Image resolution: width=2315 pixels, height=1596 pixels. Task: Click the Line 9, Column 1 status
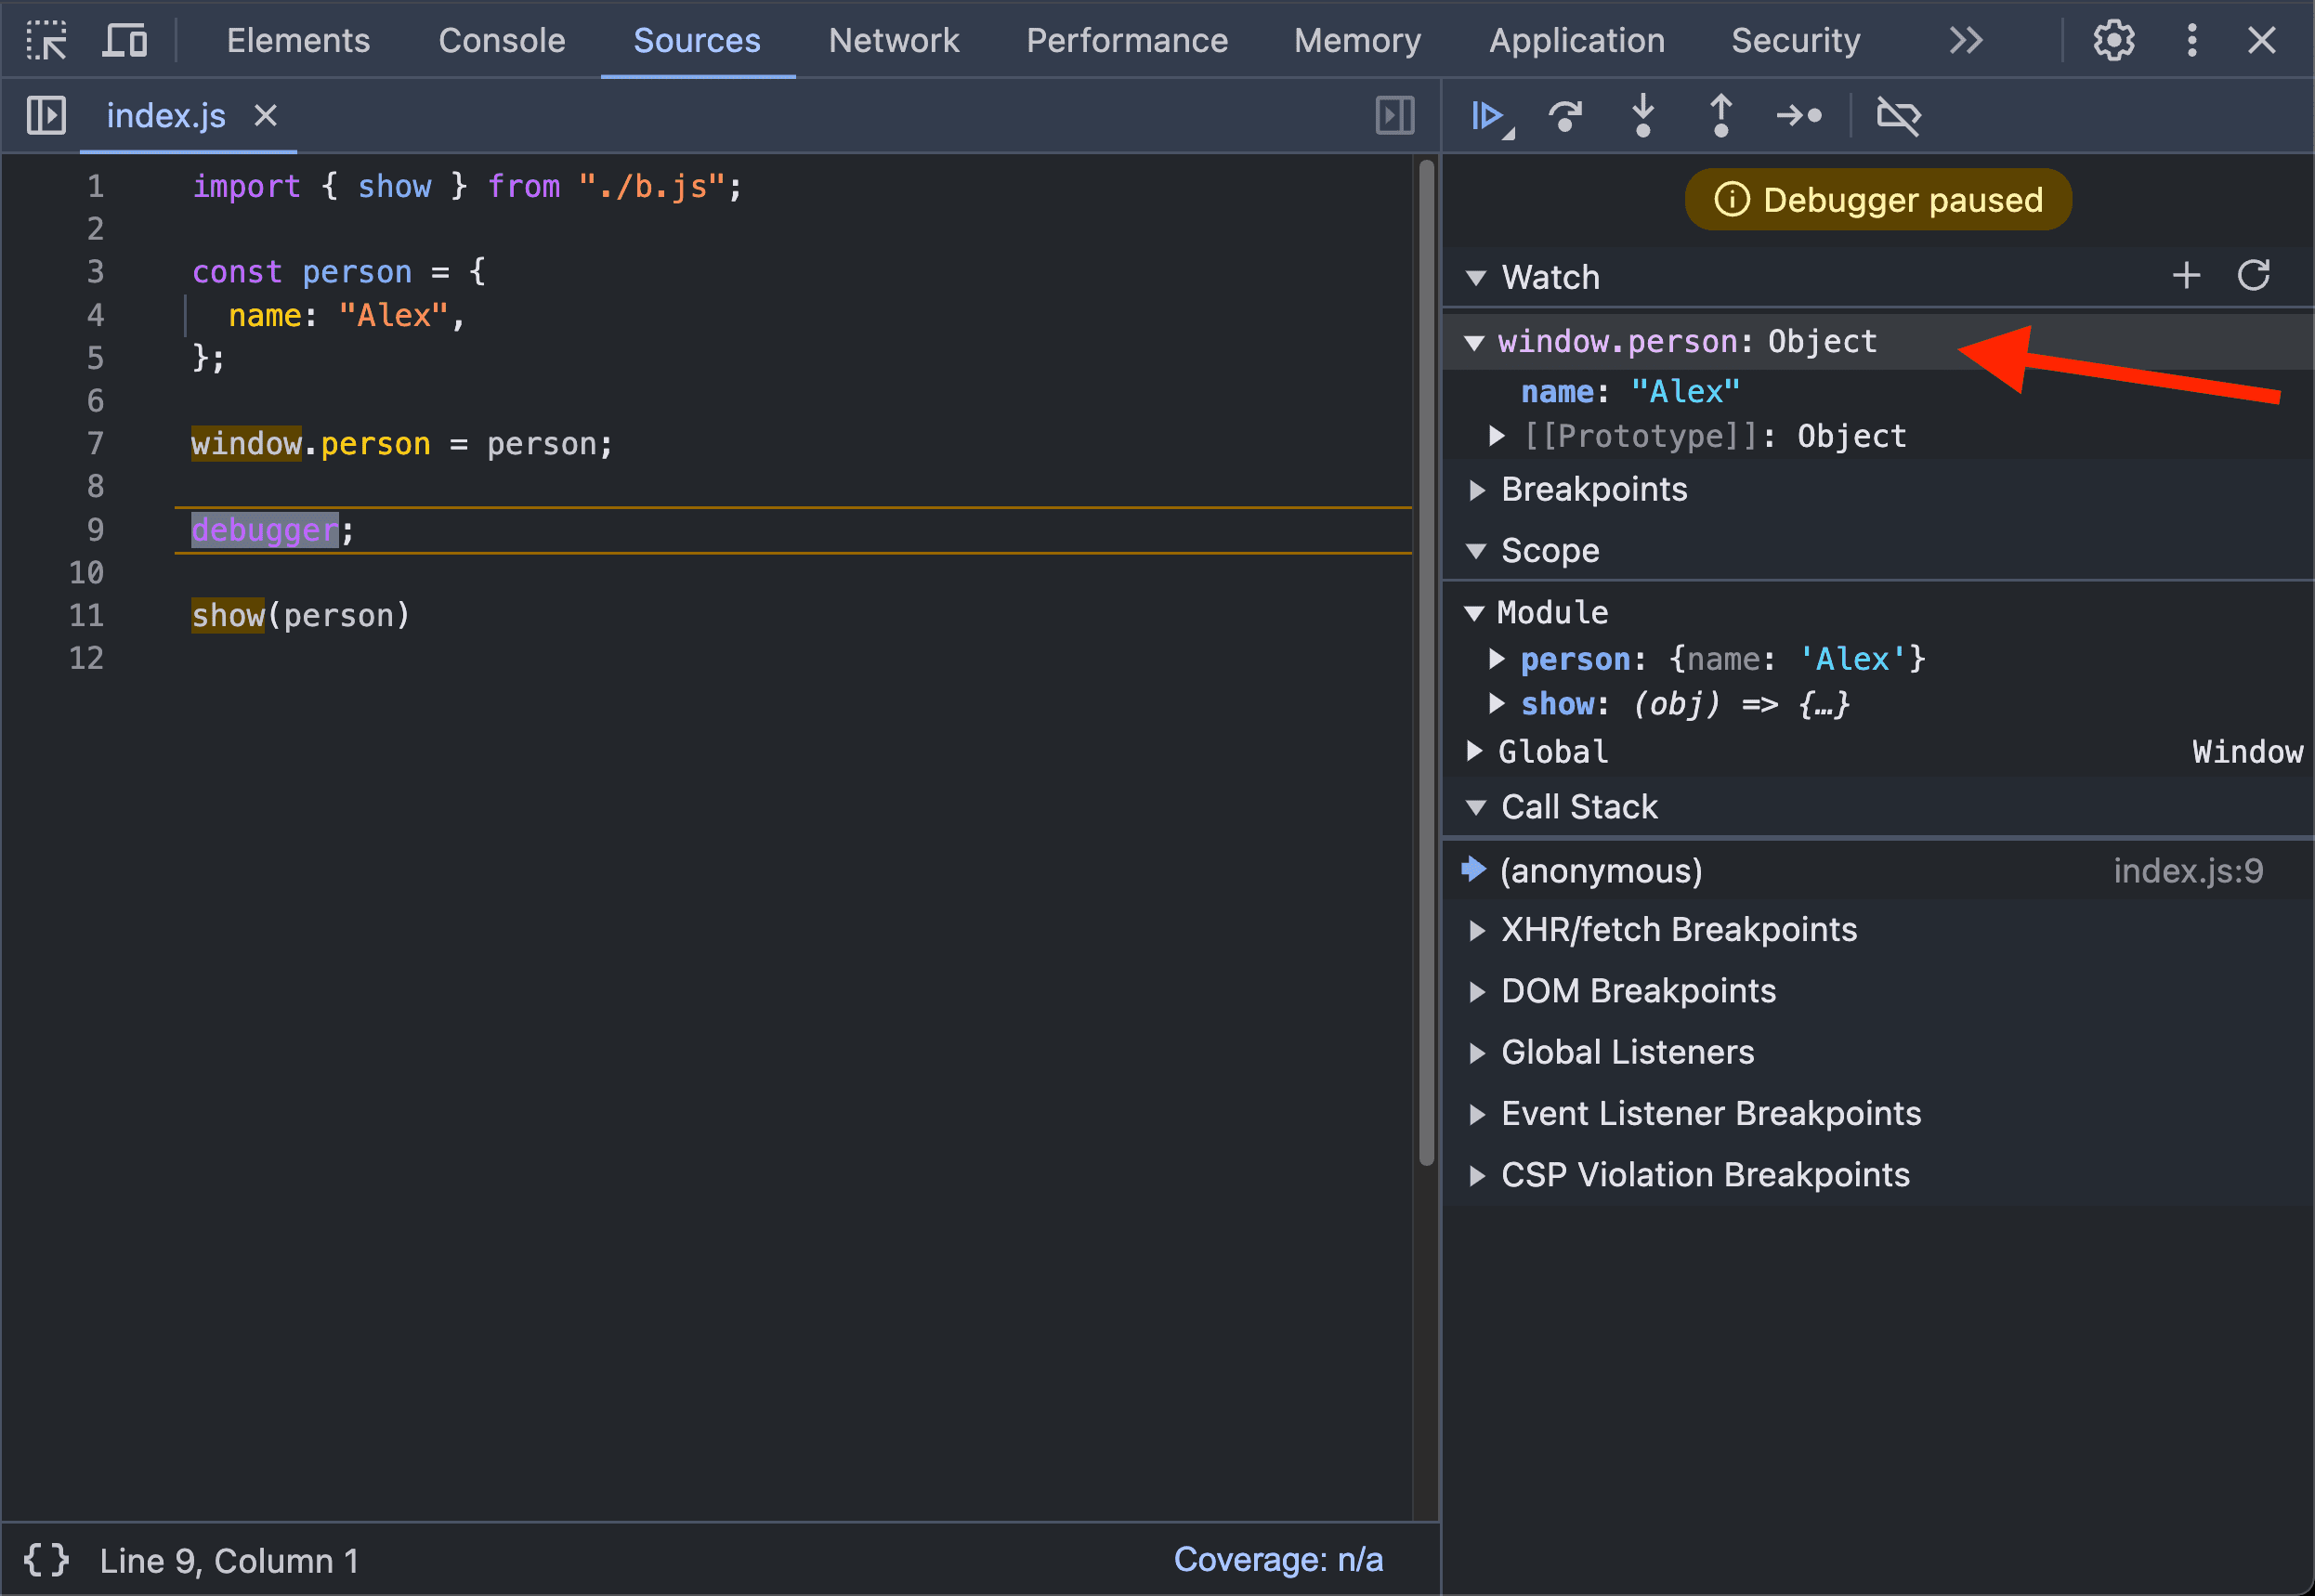point(229,1560)
